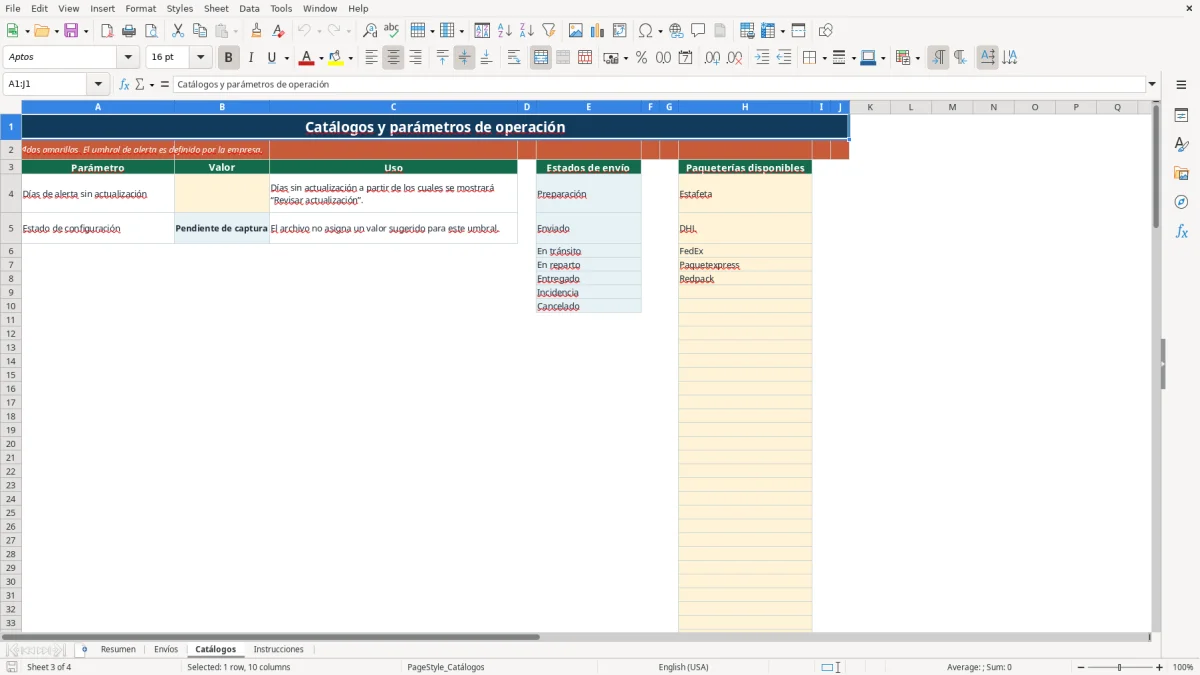Open the Function Wizard
Viewport: 1200px width, 675px height.
(x=124, y=85)
